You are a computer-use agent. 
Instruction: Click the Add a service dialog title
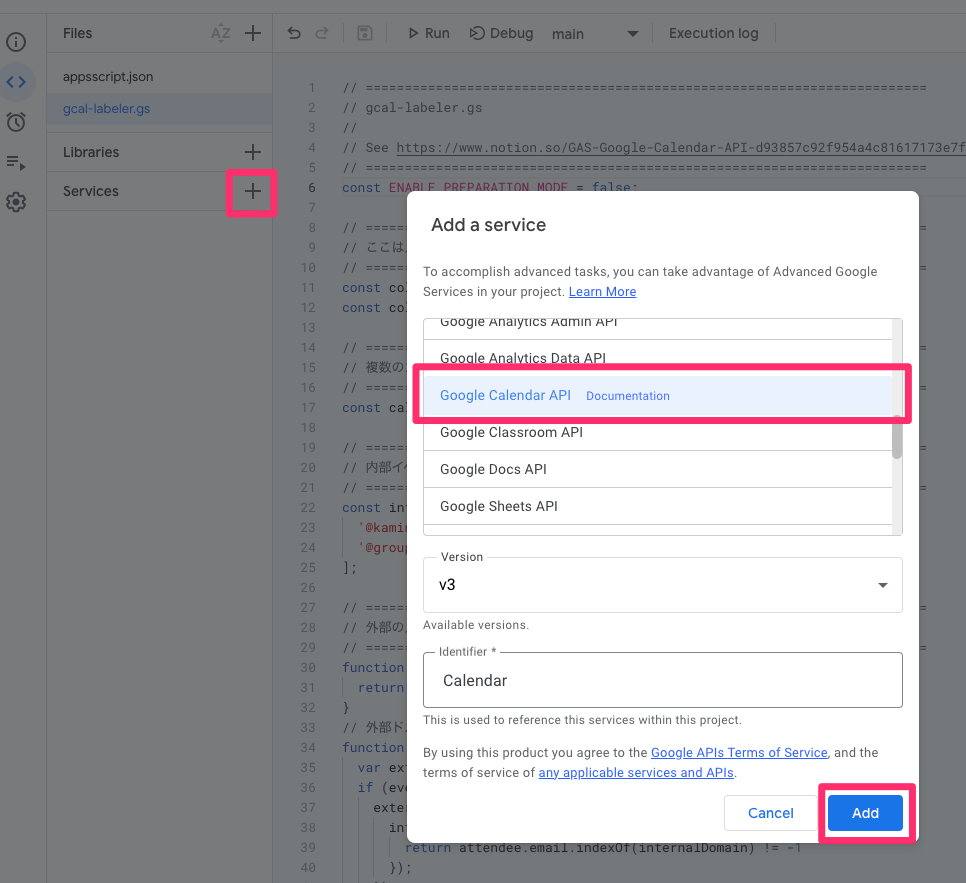click(489, 225)
